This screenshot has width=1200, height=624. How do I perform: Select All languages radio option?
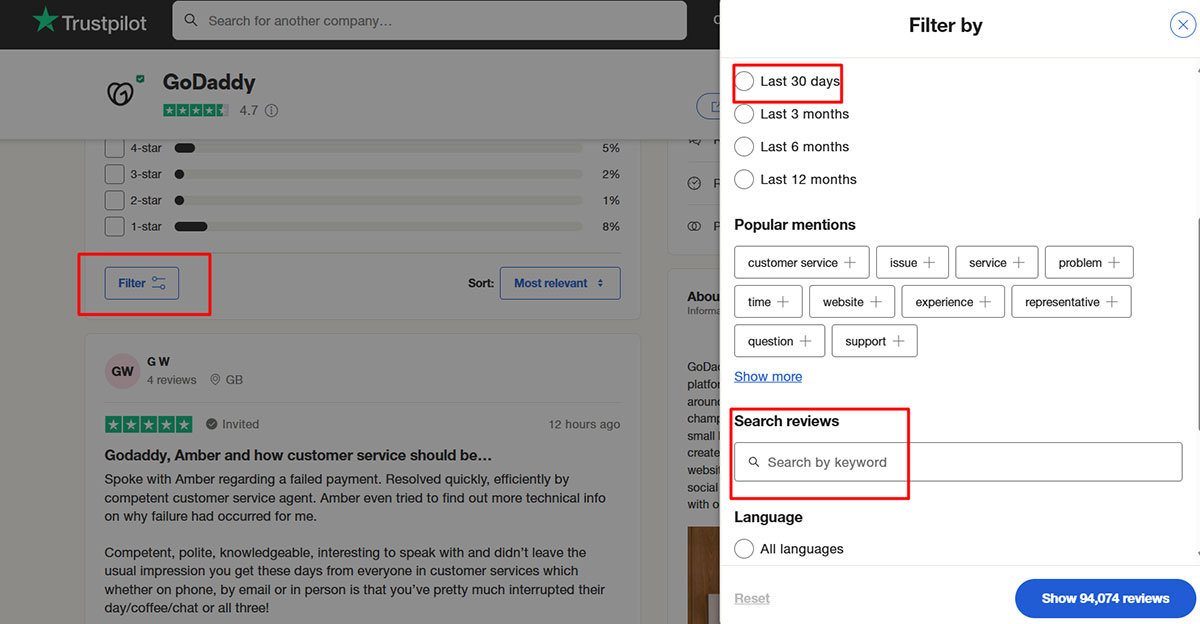pyautogui.click(x=744, y=549)
